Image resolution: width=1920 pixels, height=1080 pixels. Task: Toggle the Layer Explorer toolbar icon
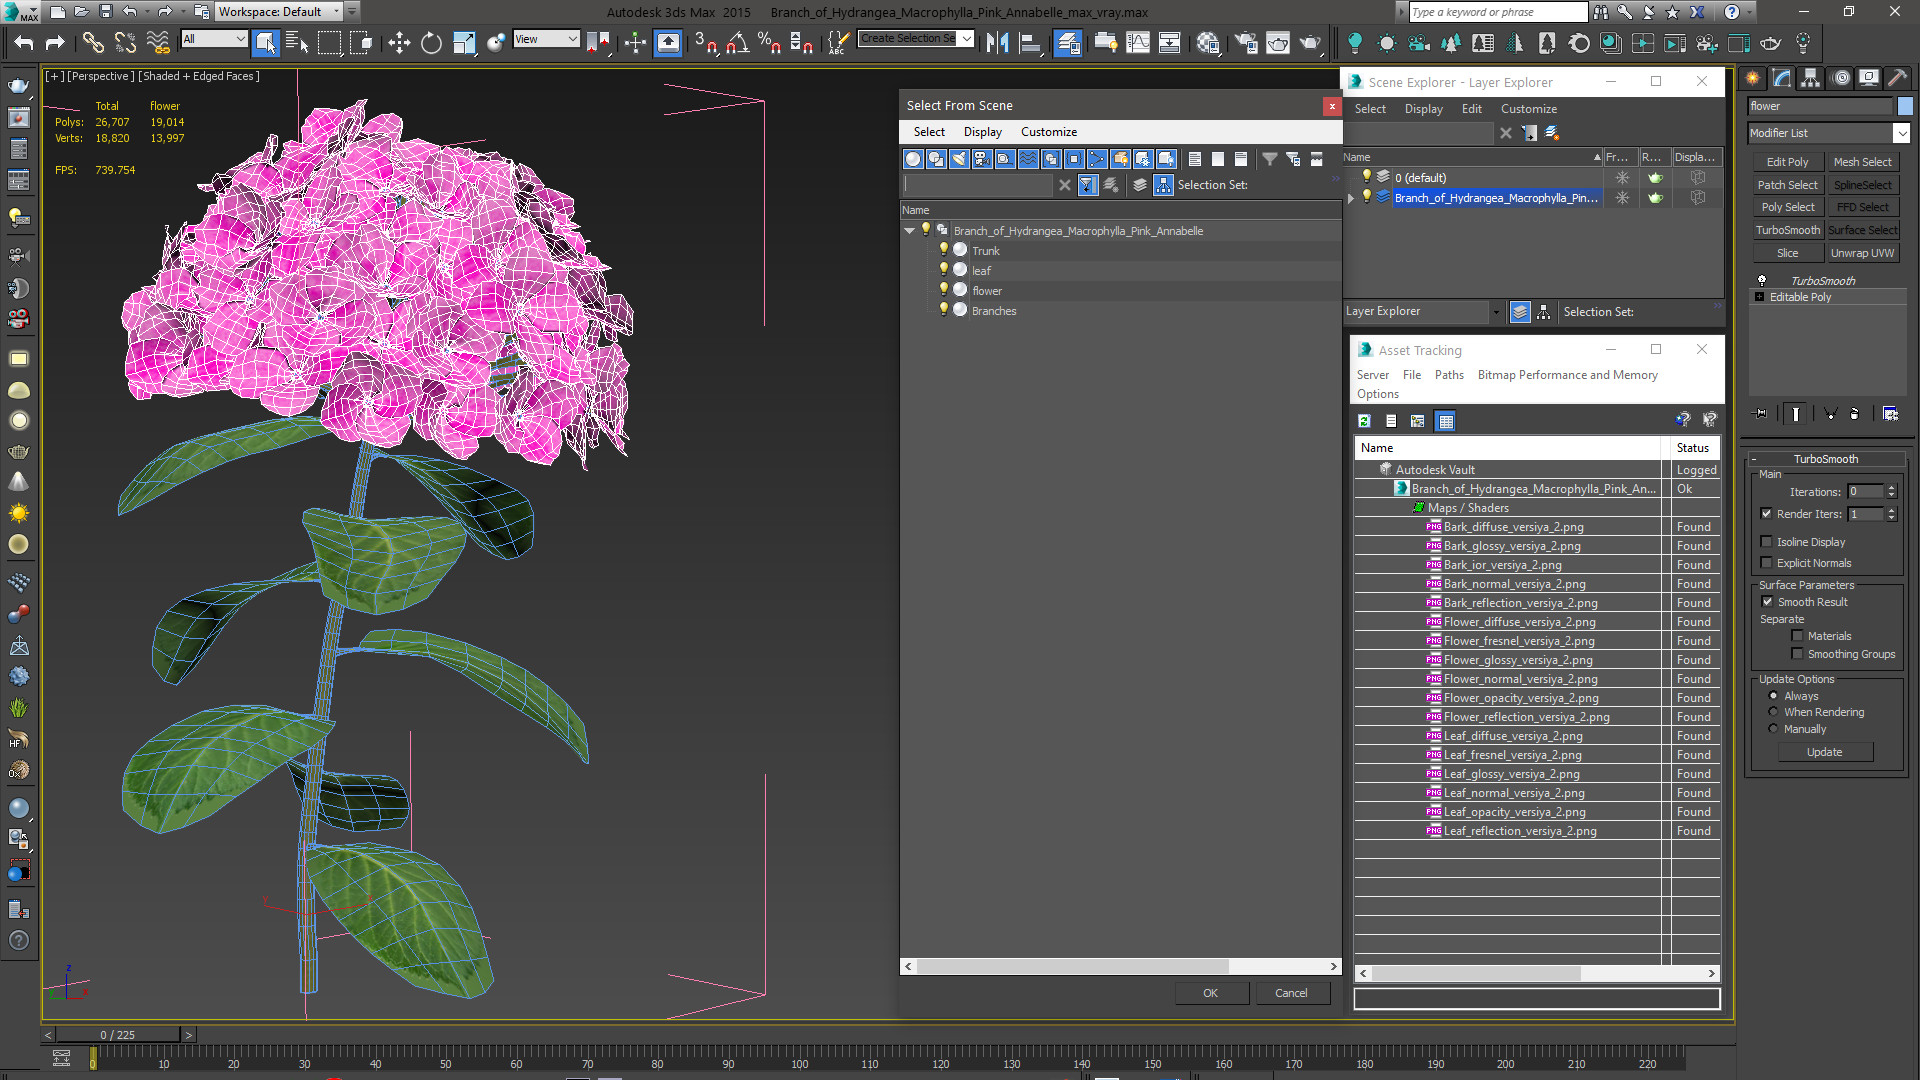coord(1068,42)
